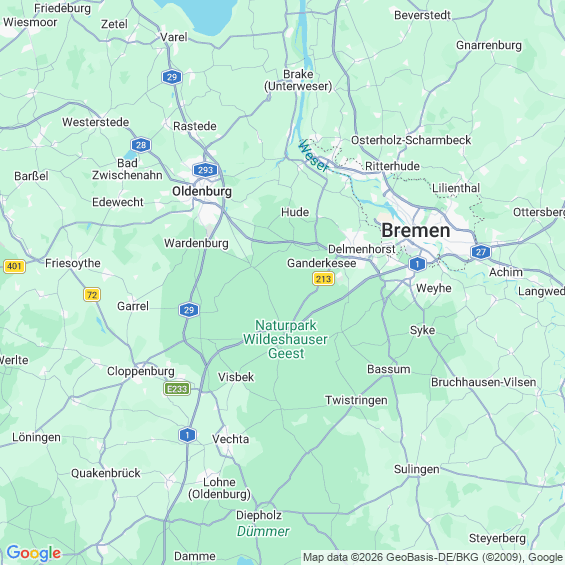This screenshot has width=565, height=565.
Task: Open the Google logo link
Action: coord(34,553)
